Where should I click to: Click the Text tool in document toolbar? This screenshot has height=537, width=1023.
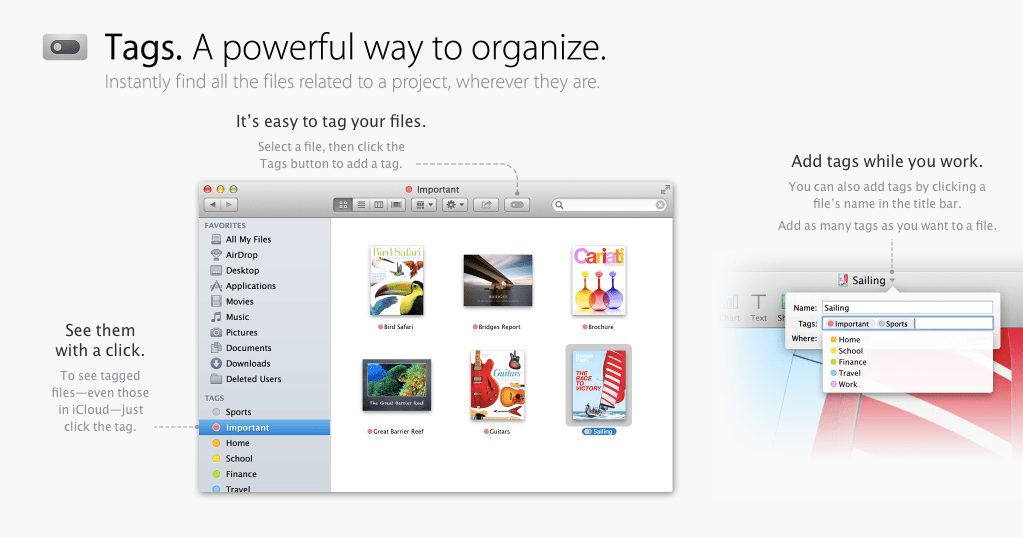tap(758, 308)
